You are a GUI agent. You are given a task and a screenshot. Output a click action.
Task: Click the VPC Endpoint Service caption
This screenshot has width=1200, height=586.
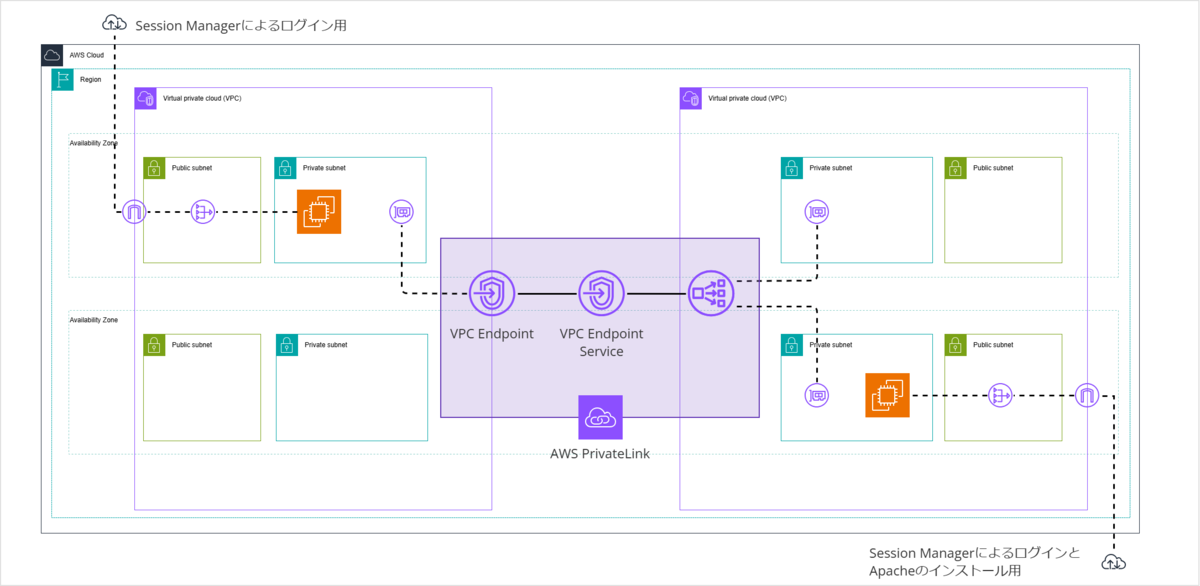pos(601,342)
